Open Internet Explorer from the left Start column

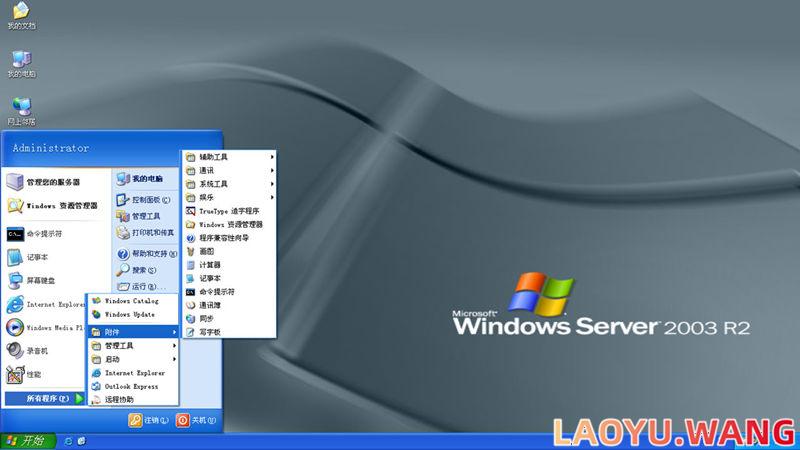[x=45, y=304]
